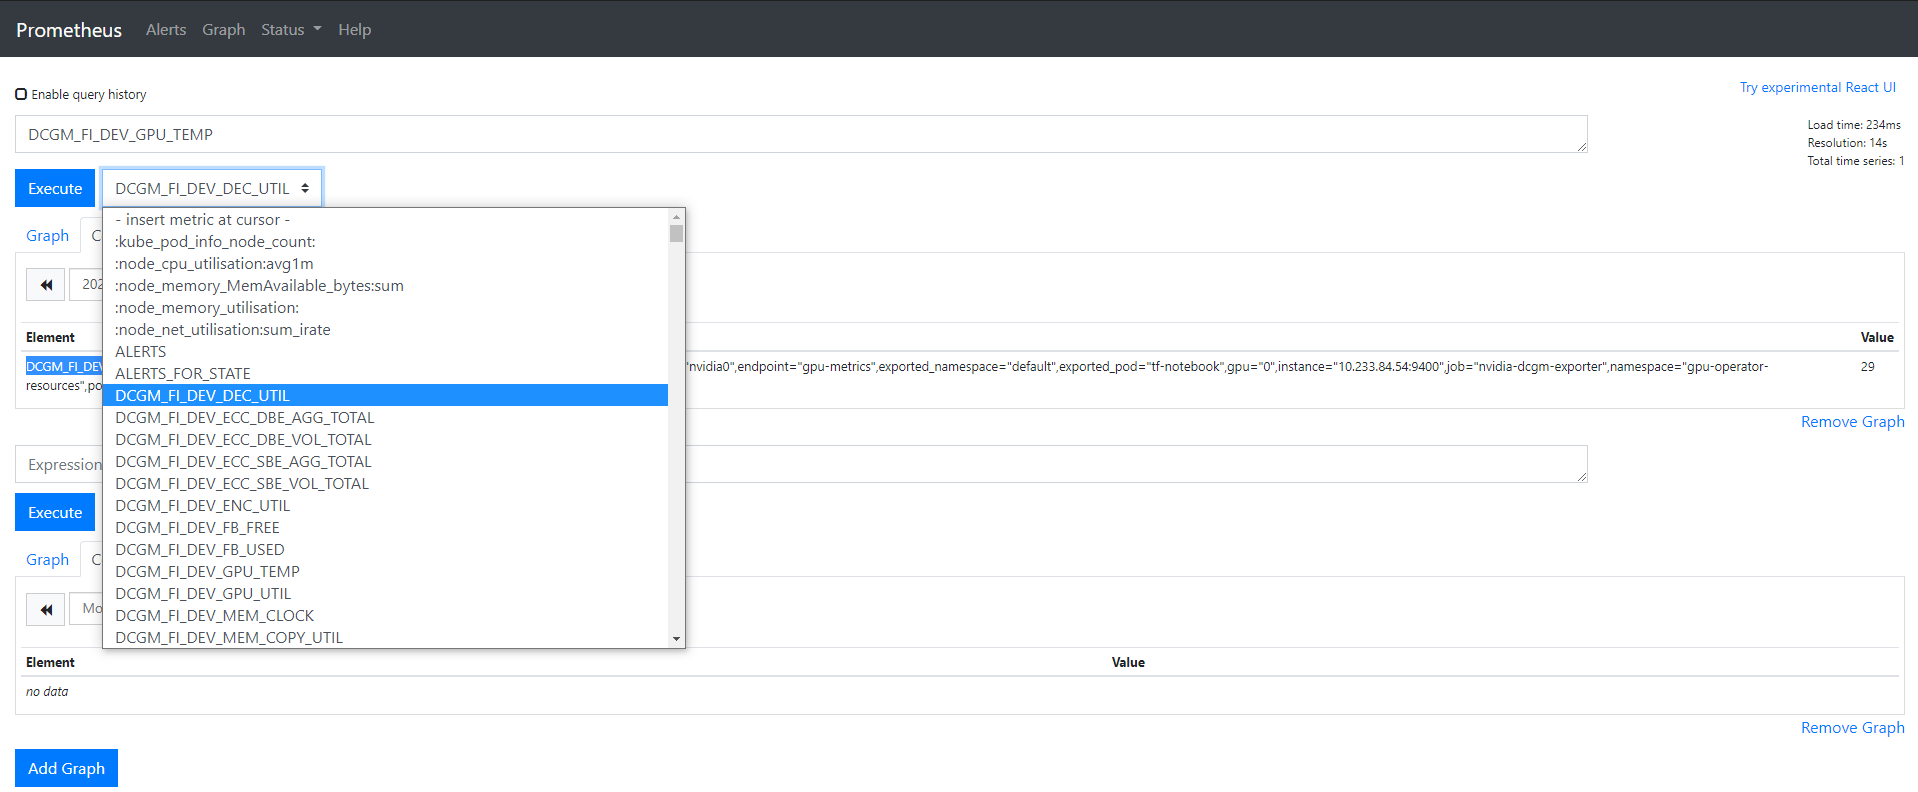Switch to second panel's Graph tab
Screen dimensions: 1918x792
pos(47,560)
